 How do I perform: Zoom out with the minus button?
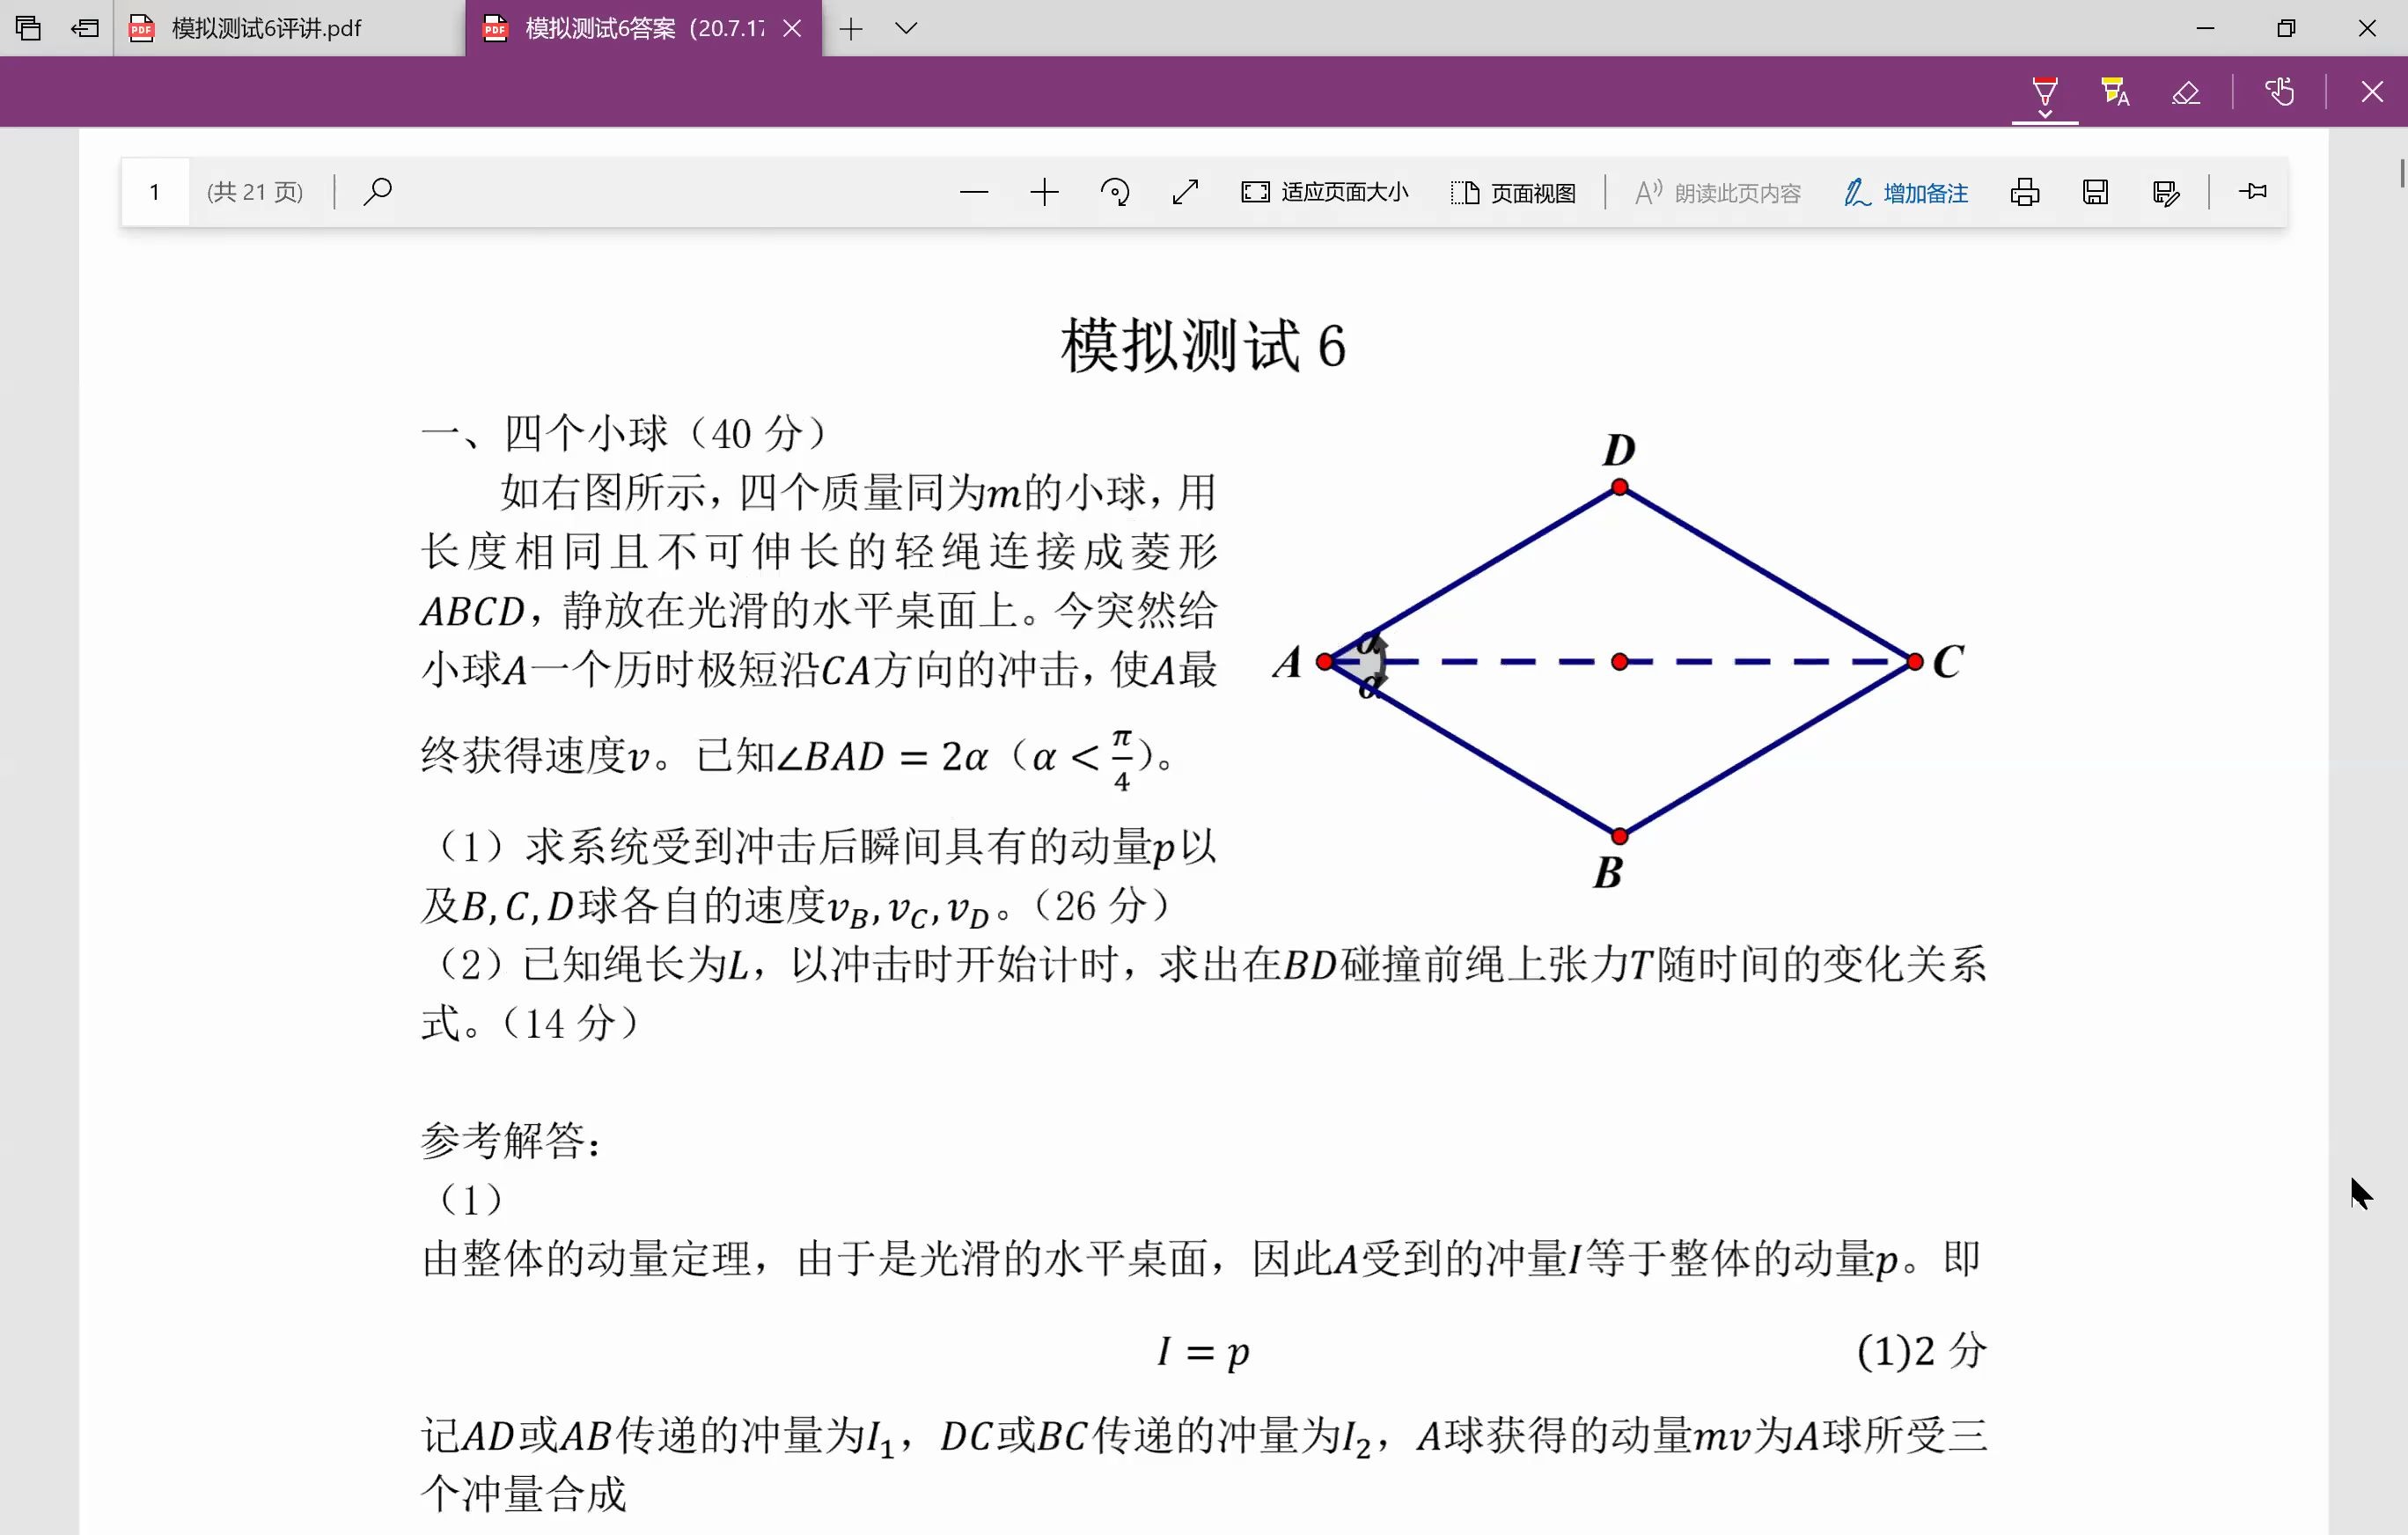973,192
